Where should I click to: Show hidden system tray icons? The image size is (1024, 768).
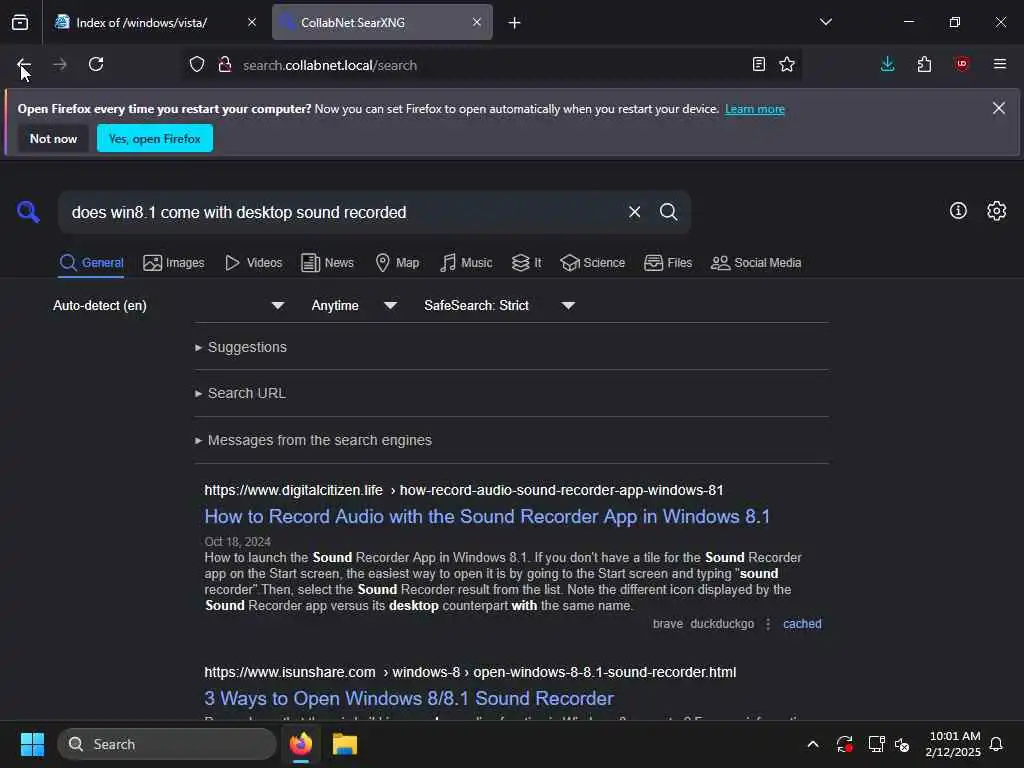pos(812,744)
